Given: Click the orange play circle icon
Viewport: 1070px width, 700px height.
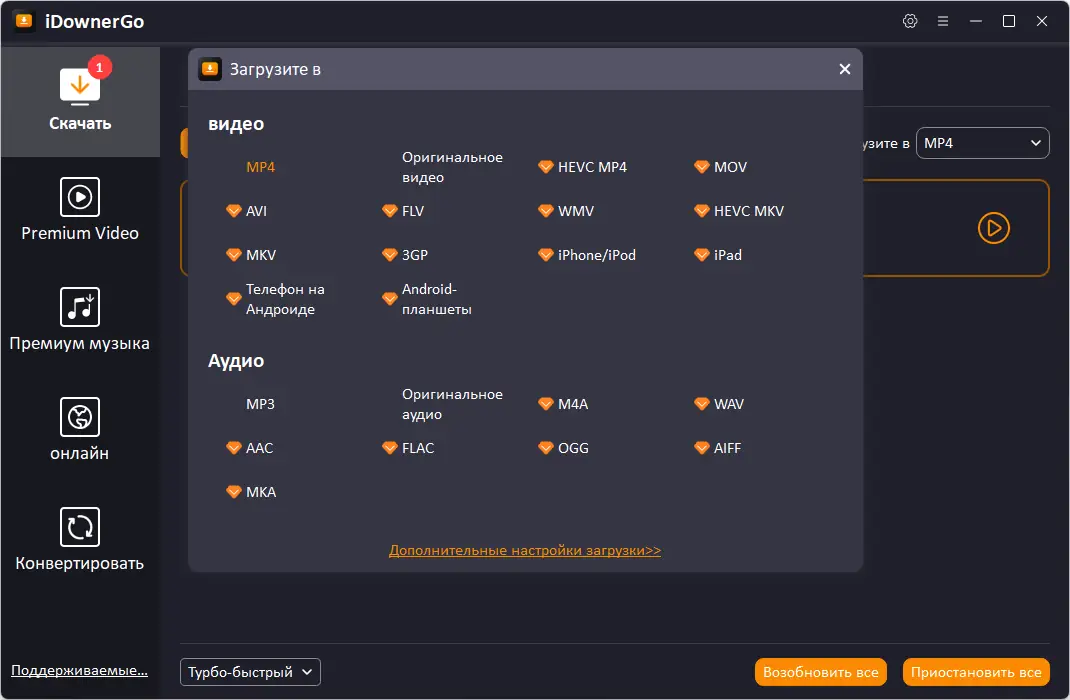Looking at the screenshot, I should click(993, 228).
